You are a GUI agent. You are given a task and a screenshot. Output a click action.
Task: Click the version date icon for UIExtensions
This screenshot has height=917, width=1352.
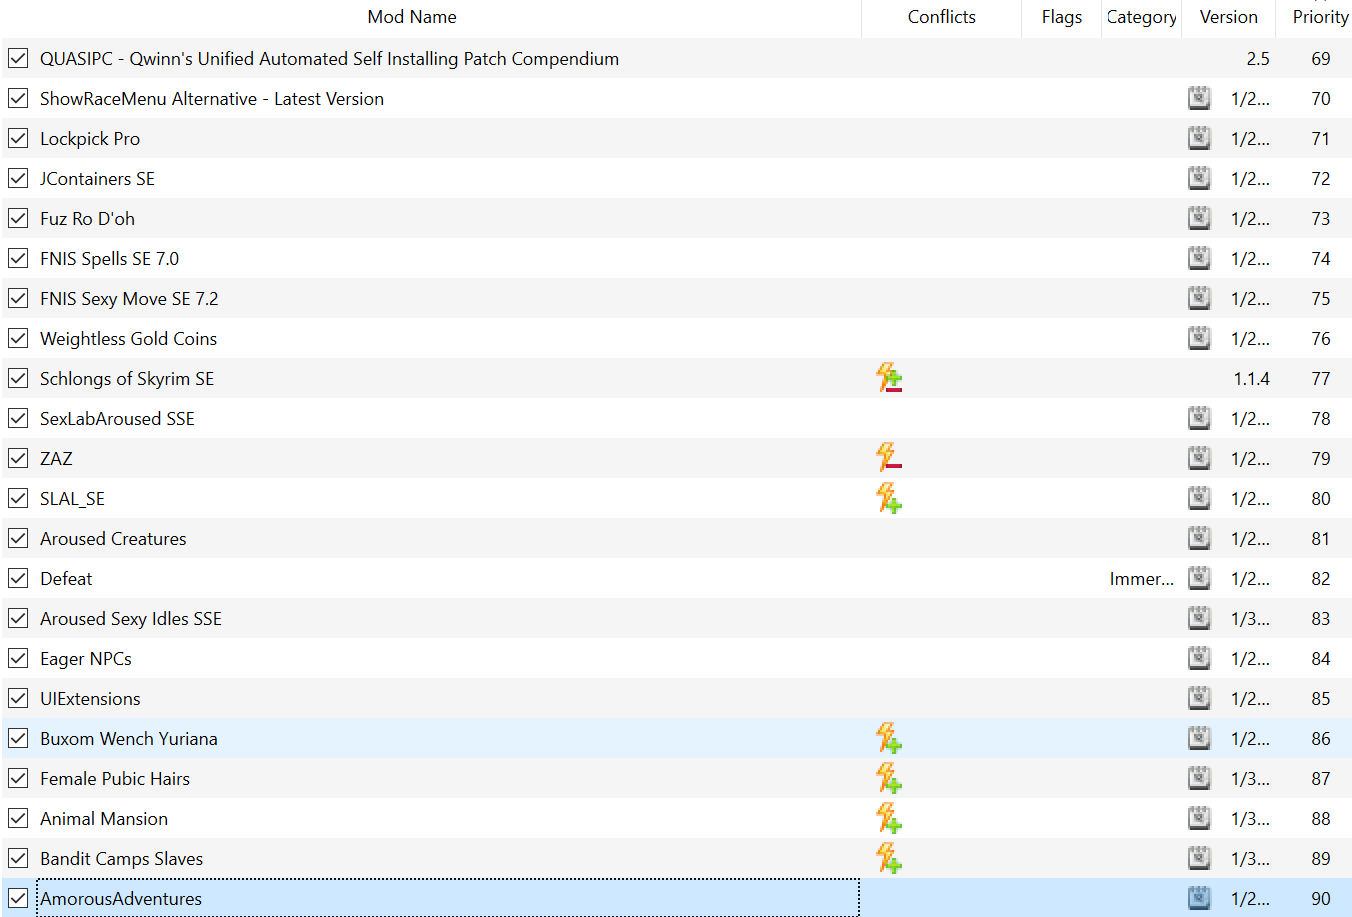1199,698
